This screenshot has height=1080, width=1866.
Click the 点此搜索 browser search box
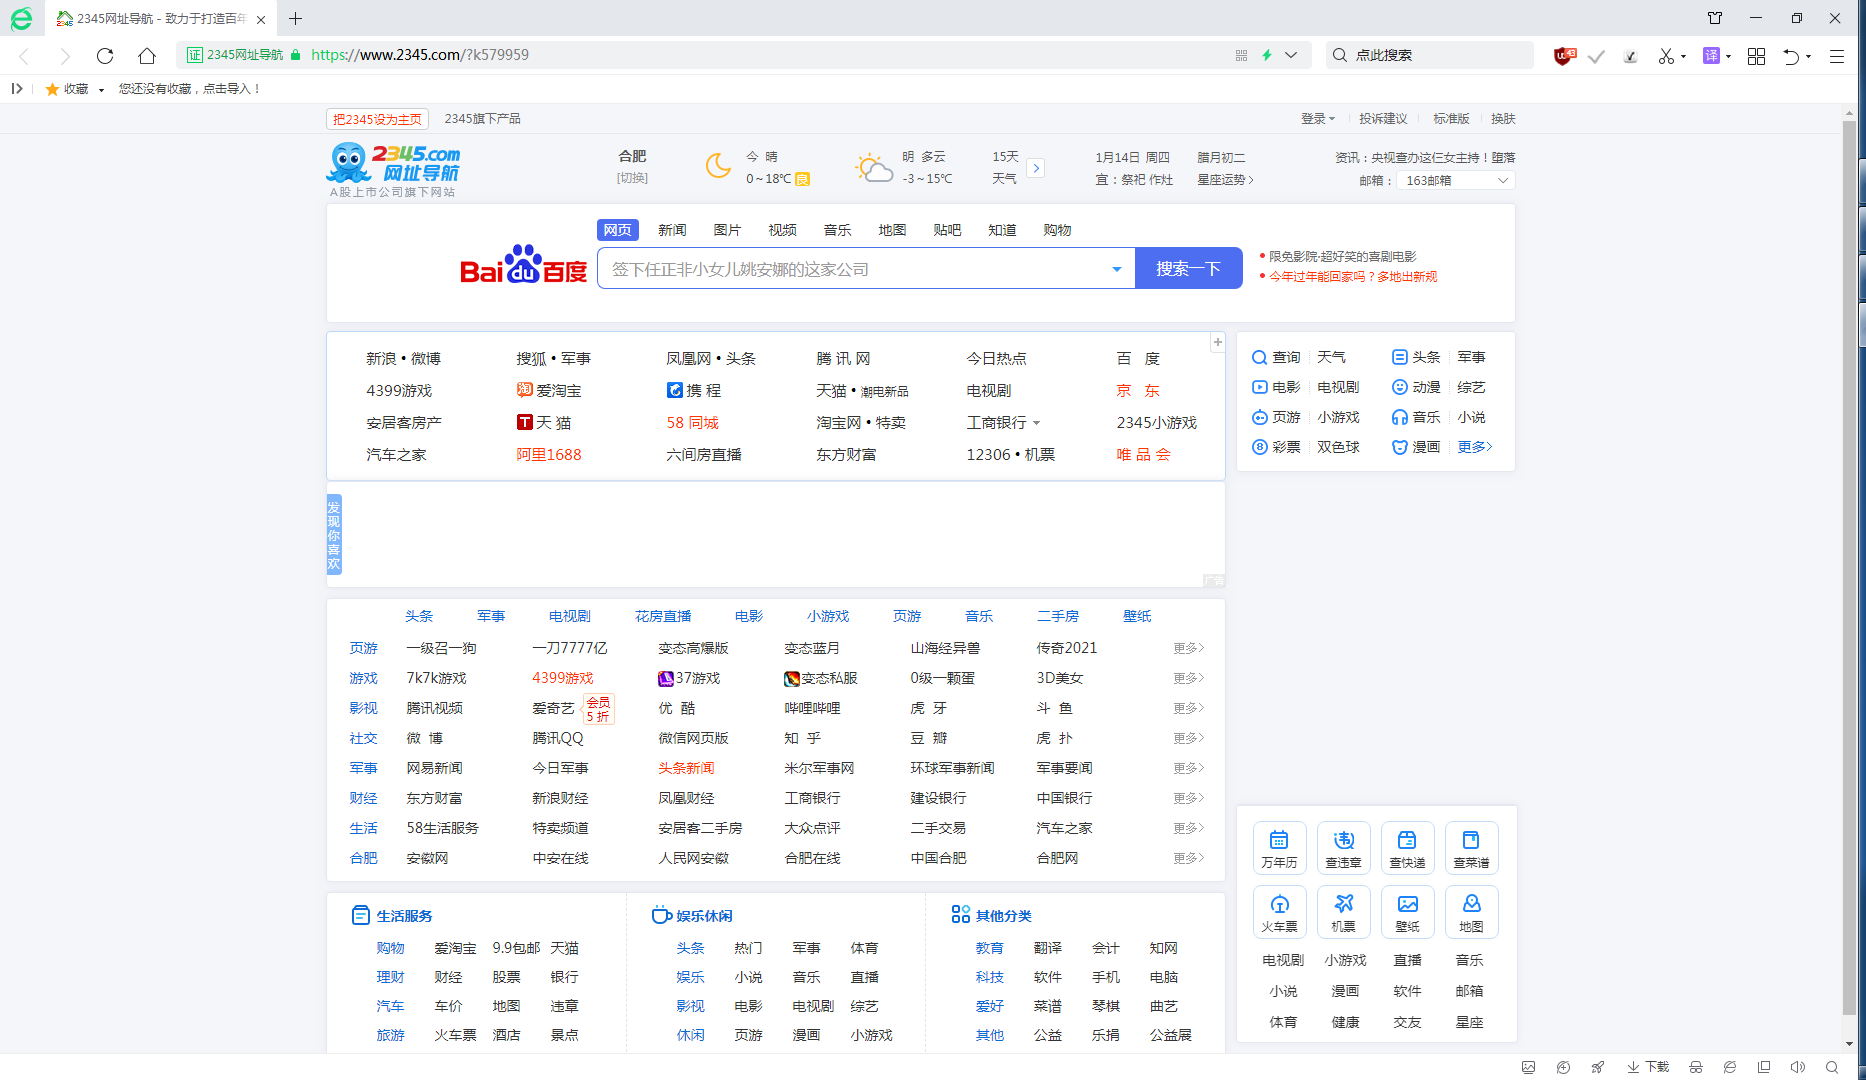[1430, 55]
